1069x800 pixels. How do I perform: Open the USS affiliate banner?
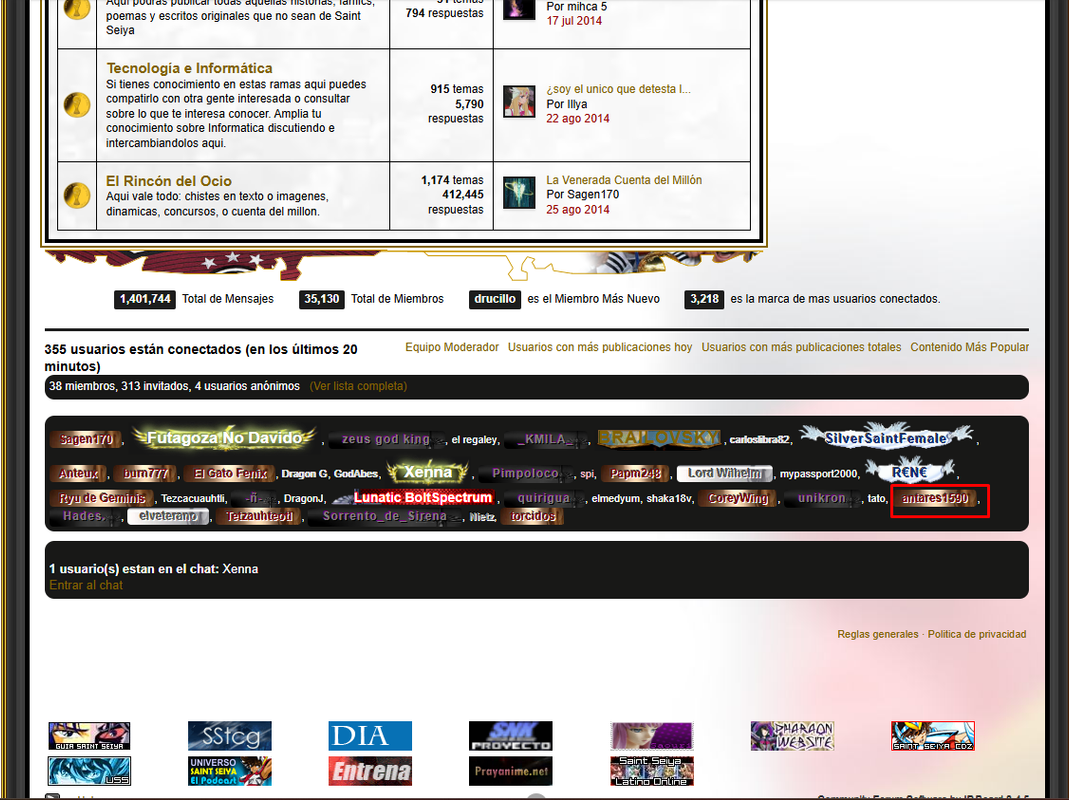click(89, 771)
